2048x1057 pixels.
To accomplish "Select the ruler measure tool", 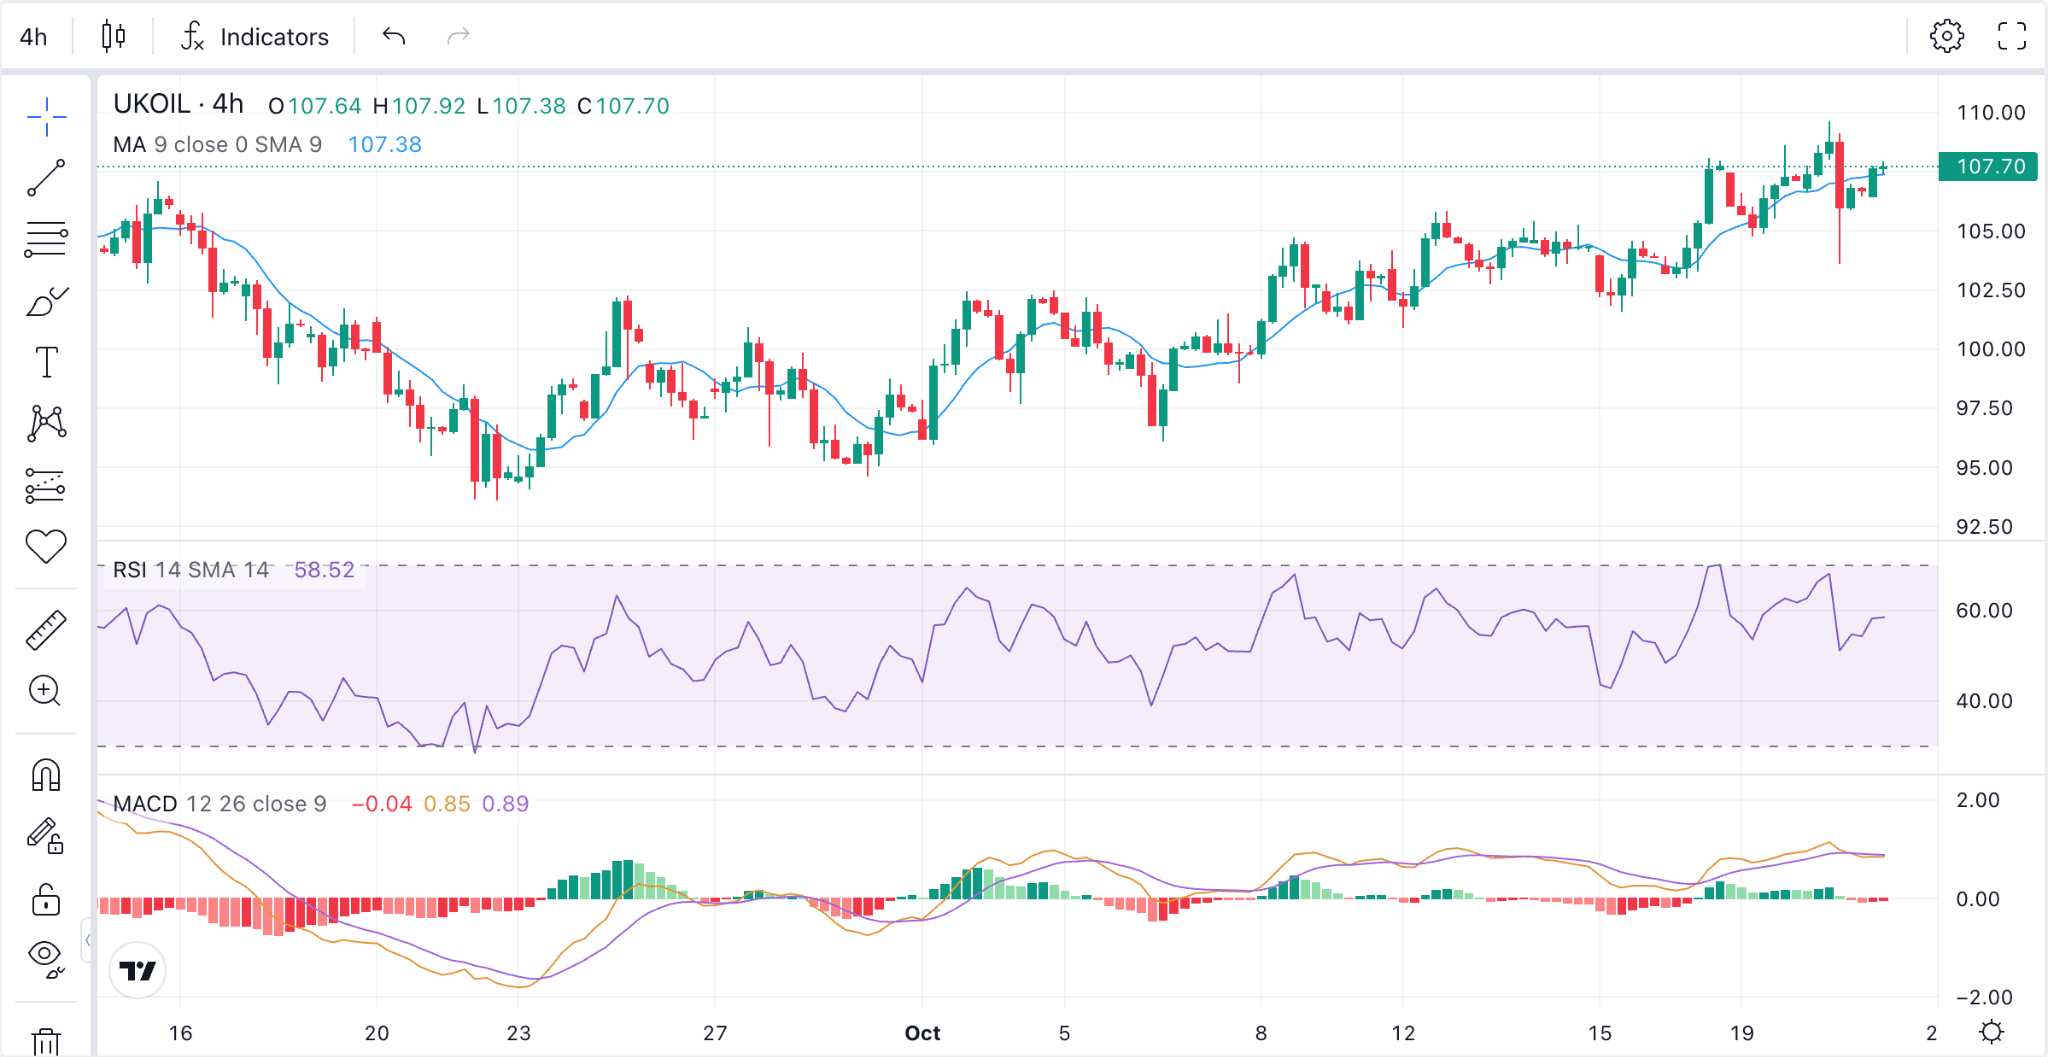I will tap(46, 630).
